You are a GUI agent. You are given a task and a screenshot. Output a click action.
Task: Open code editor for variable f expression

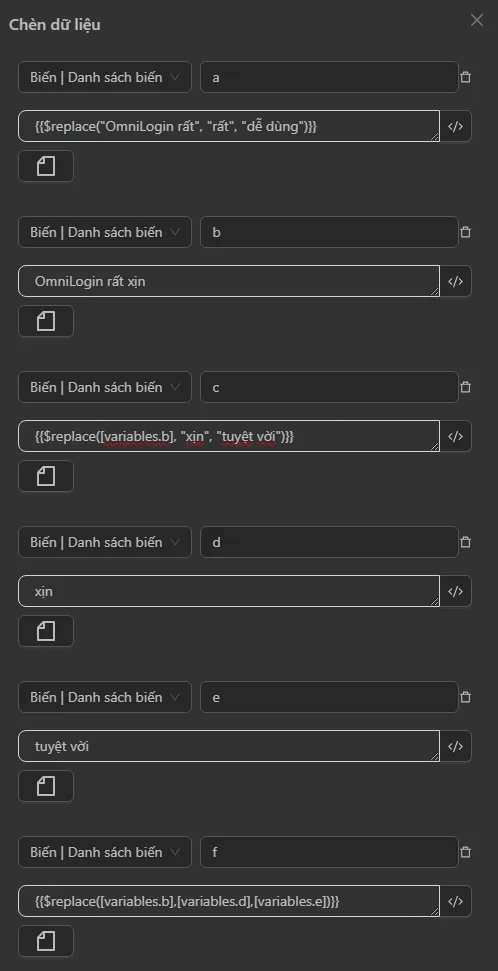[455, 901]
